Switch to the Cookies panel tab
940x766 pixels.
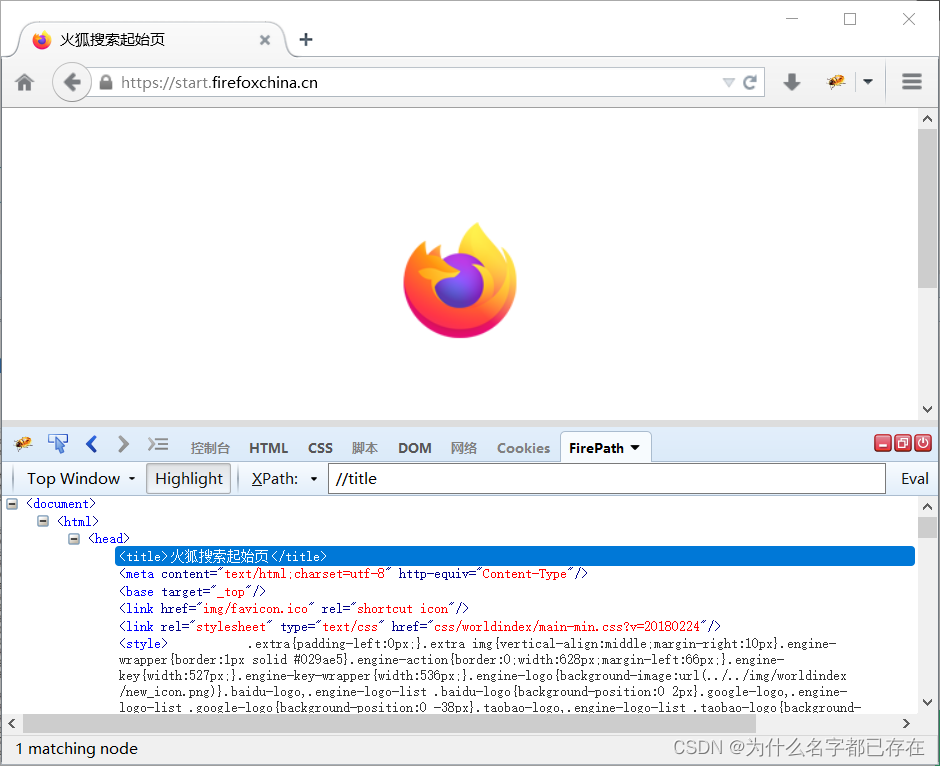523,448
